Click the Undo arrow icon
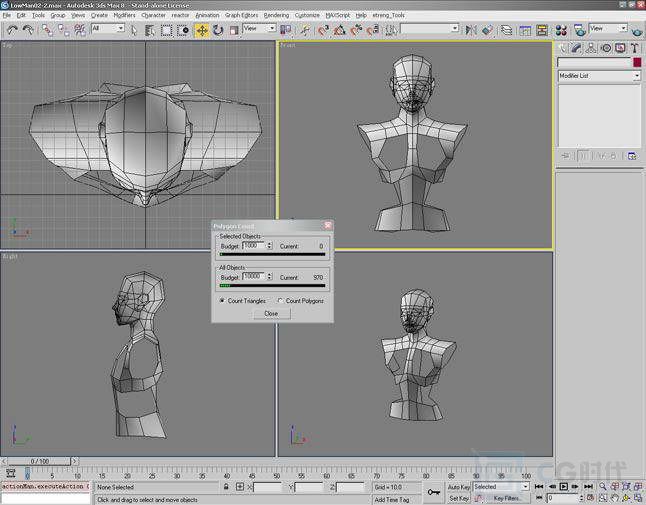646x505 pixels. (12, 30)
